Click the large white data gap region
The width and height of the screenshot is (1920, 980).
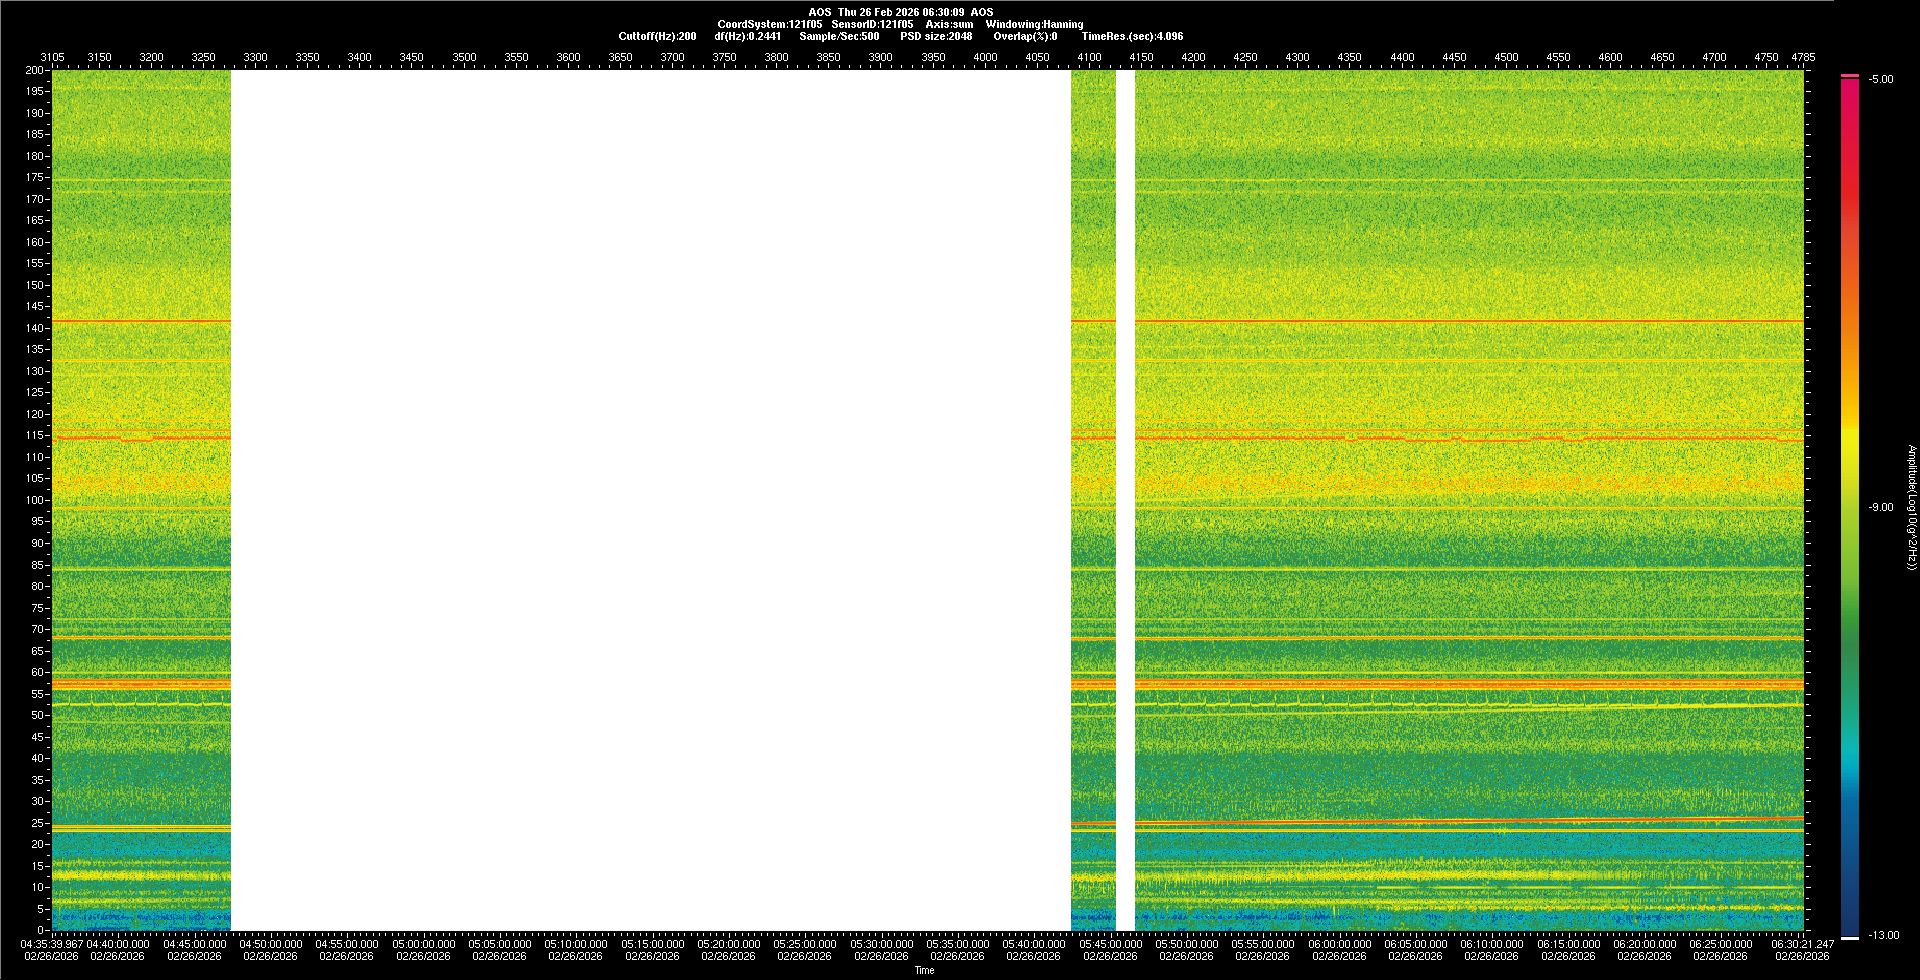[650, 500]
